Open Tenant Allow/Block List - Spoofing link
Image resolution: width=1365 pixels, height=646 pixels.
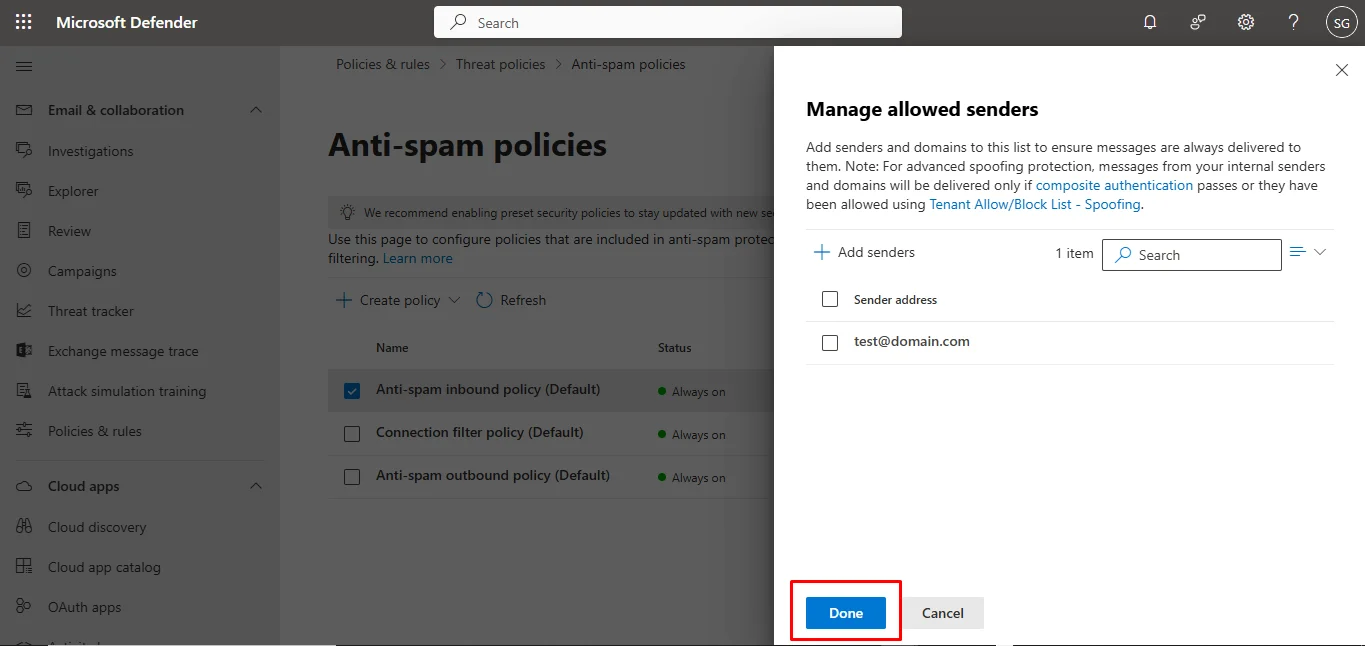point(1035,204)
